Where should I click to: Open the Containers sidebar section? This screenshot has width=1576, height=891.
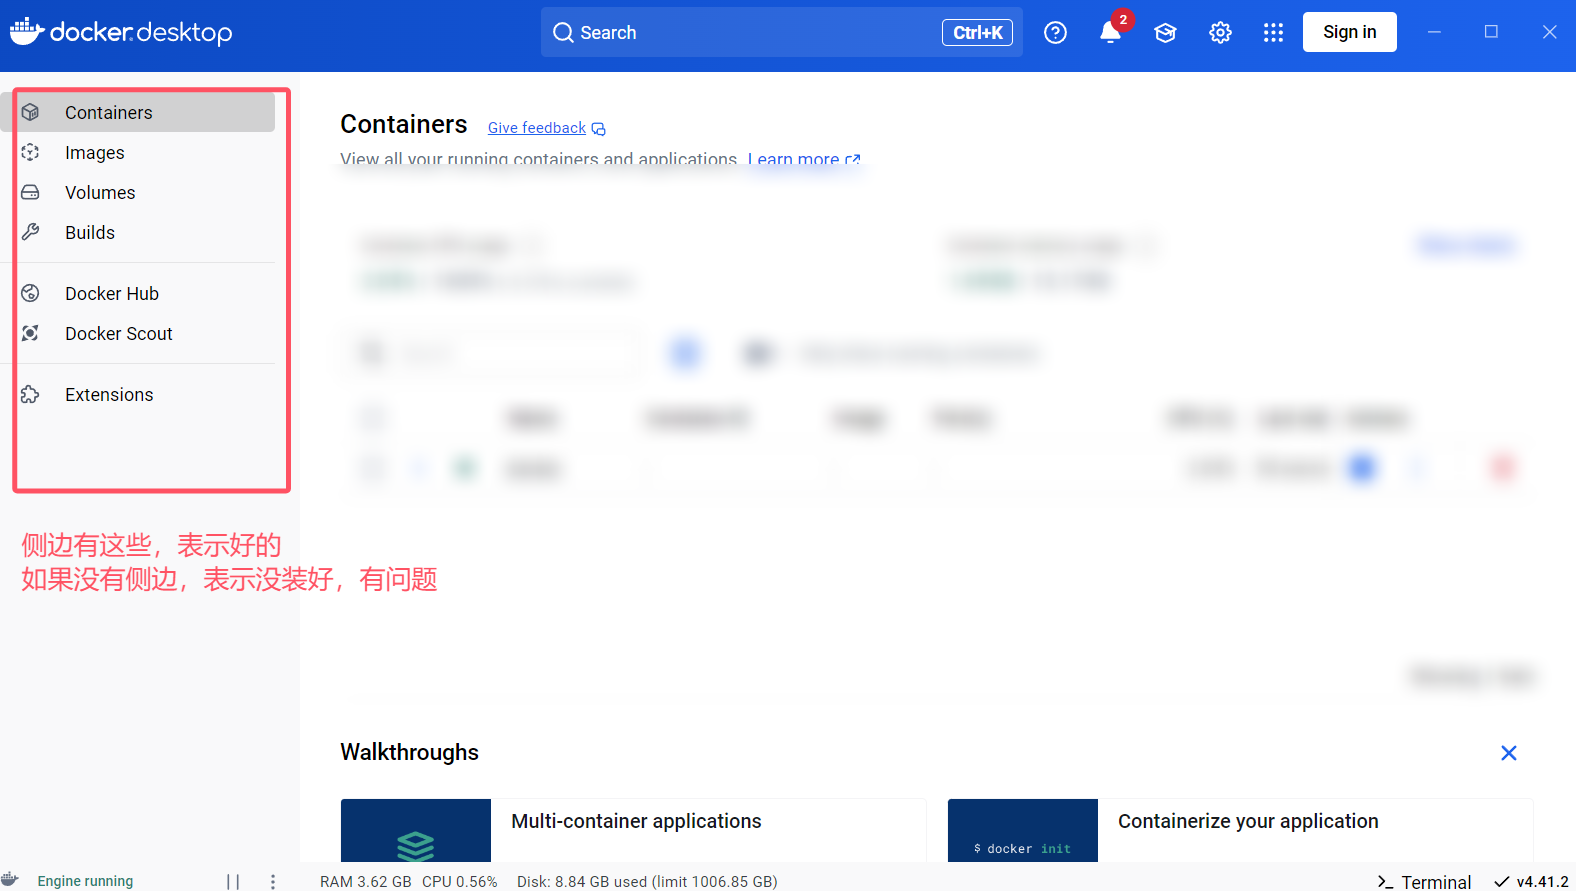(140, 112)
